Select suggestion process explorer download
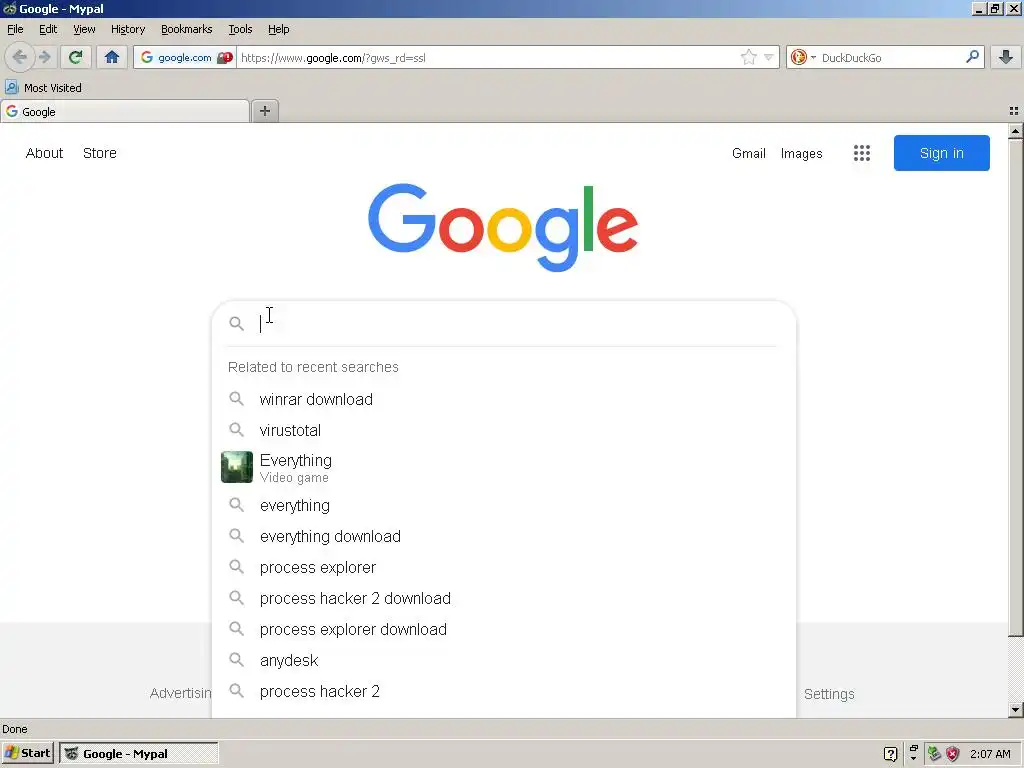The height and width of the screenshot is (768, 1024). 353,630
